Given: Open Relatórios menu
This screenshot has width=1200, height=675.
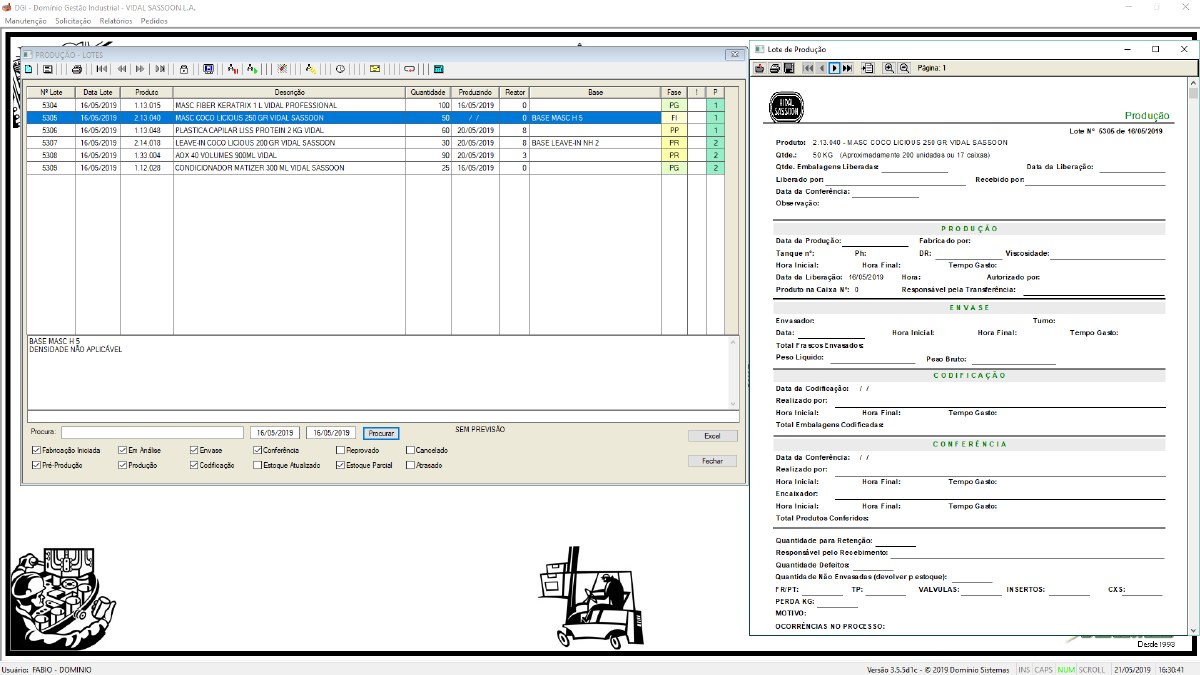Looking at the screenshot, I should 116,20.
